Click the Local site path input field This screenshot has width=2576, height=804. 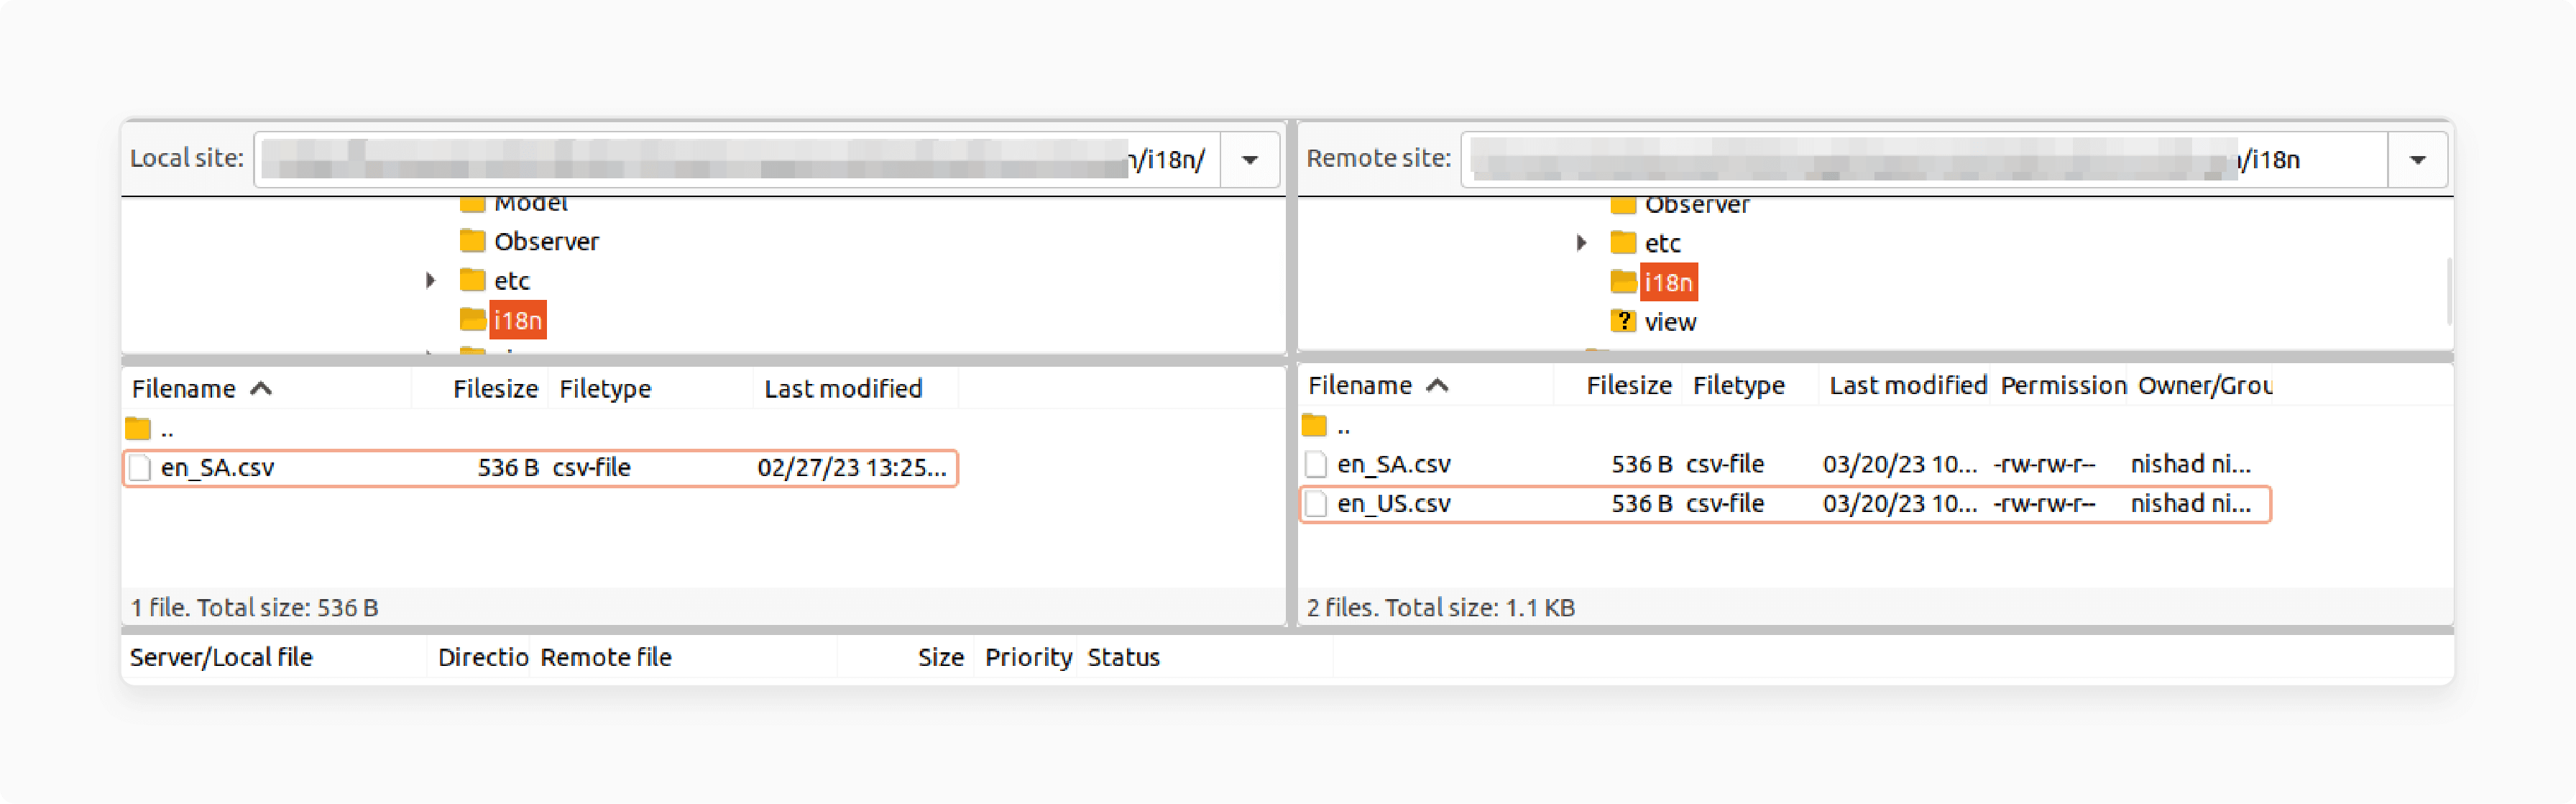pos(738,160)
